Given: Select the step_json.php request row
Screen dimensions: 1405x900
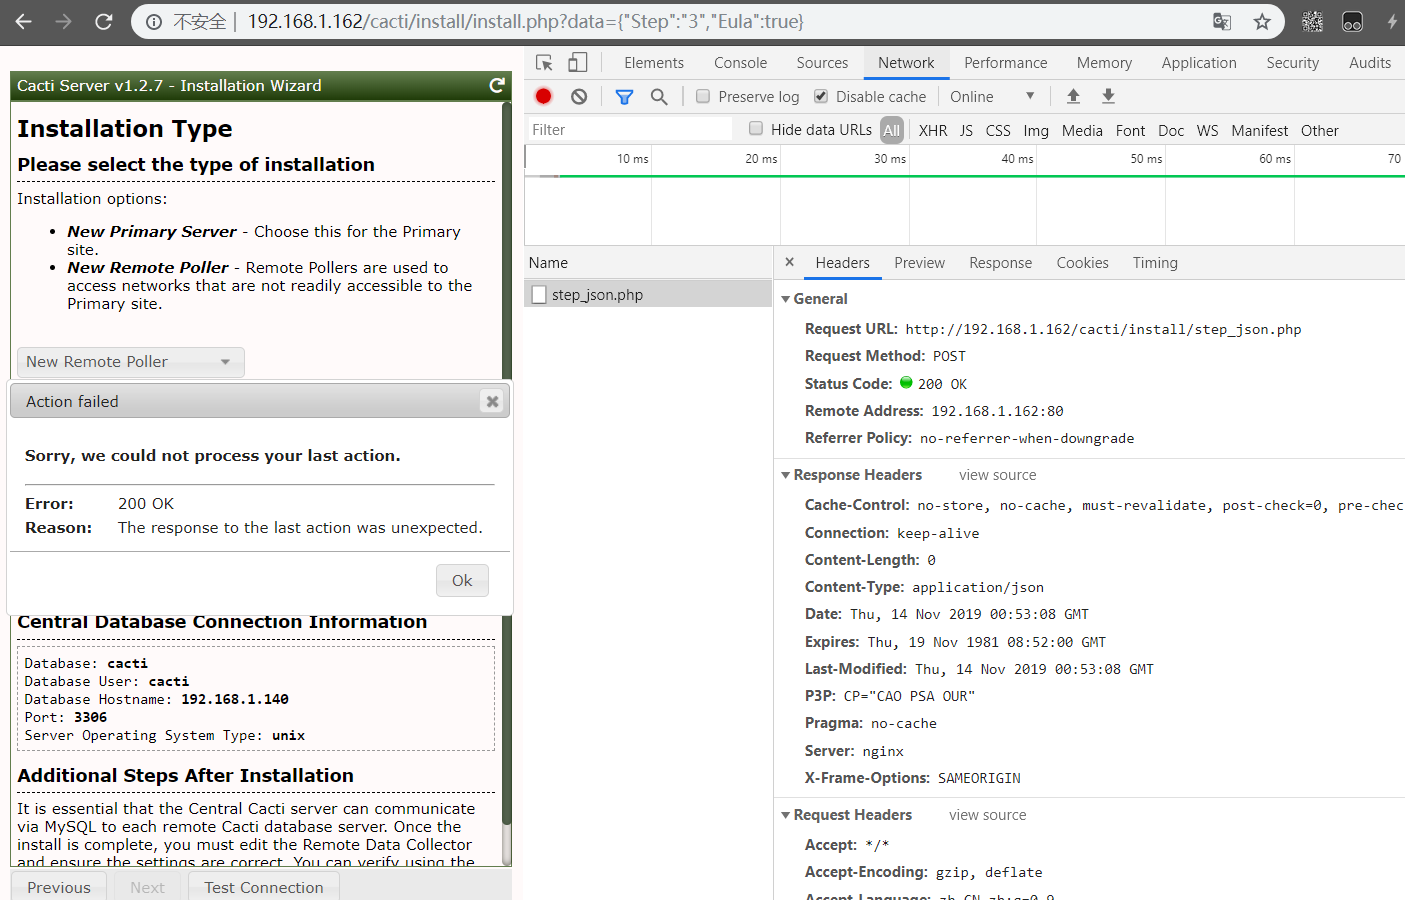Looking at the screenshot, I should [648, 294].
